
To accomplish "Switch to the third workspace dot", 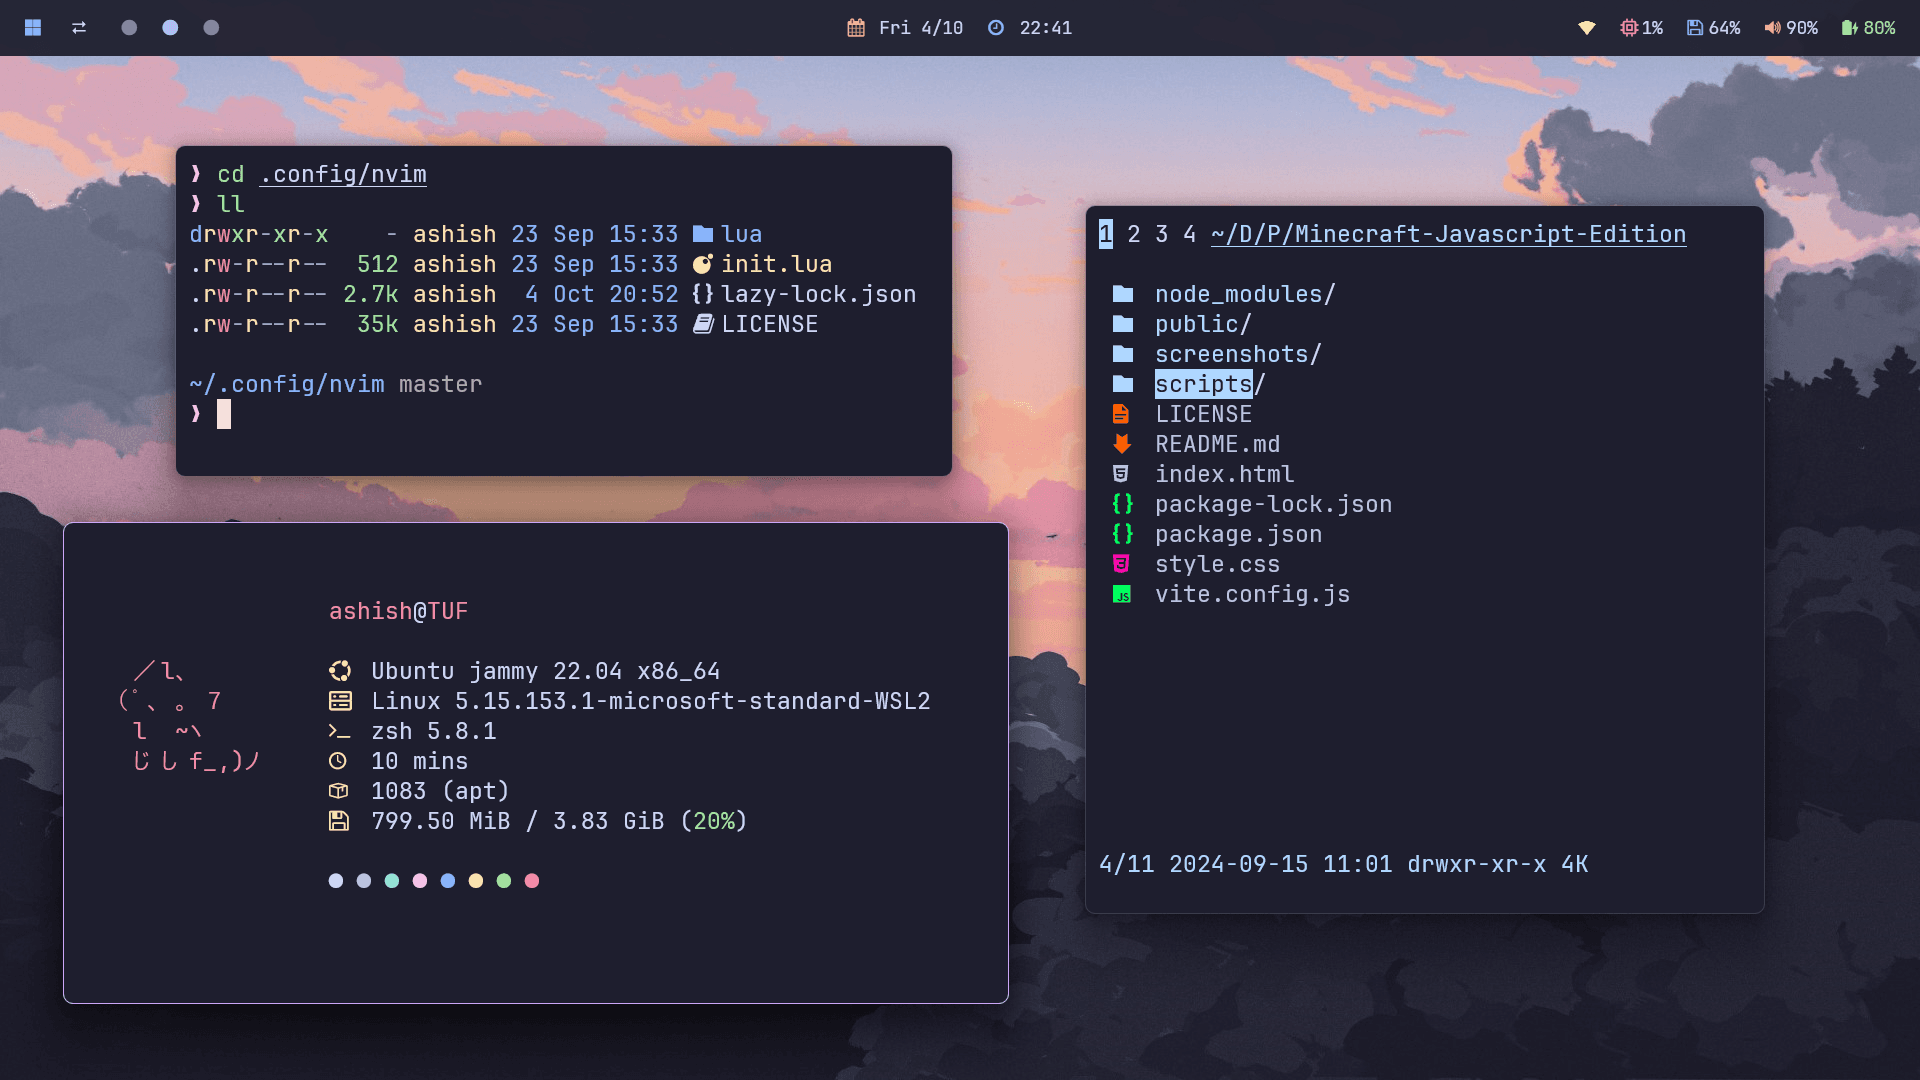I will [x=211, y=28].
